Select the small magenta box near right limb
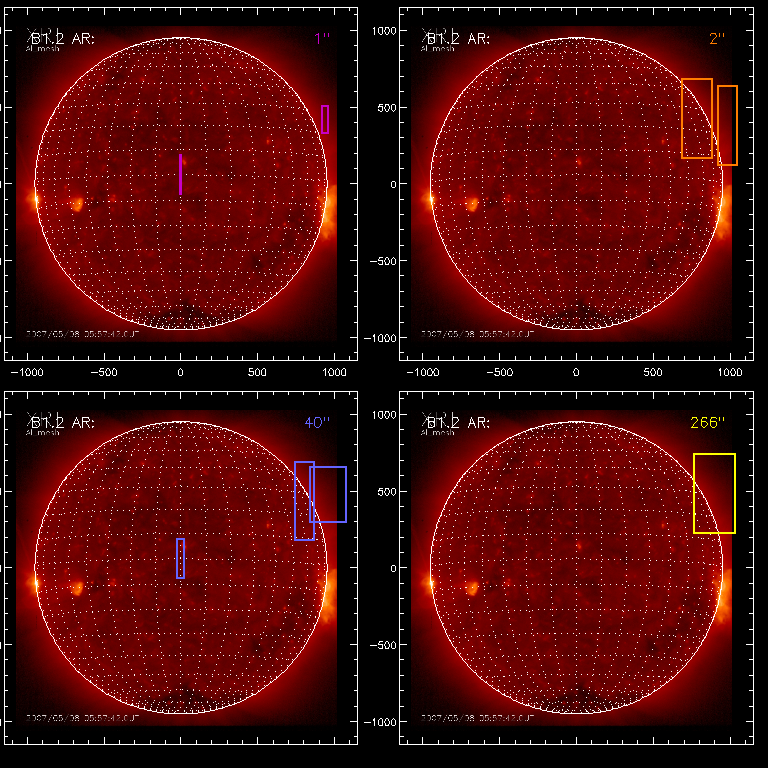Screen dimensions: 768x768 pyautogui.click(x=325, y=119)
